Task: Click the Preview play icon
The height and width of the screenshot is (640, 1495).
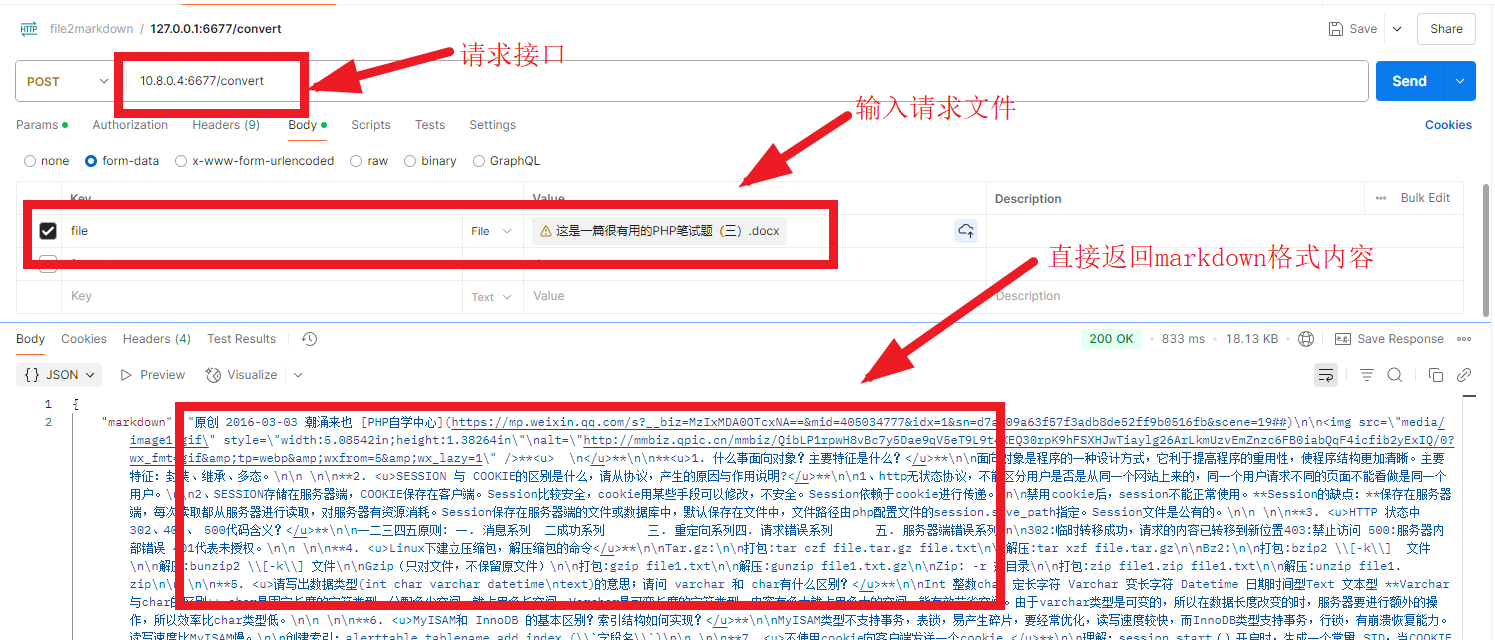Action: point(126,375)
